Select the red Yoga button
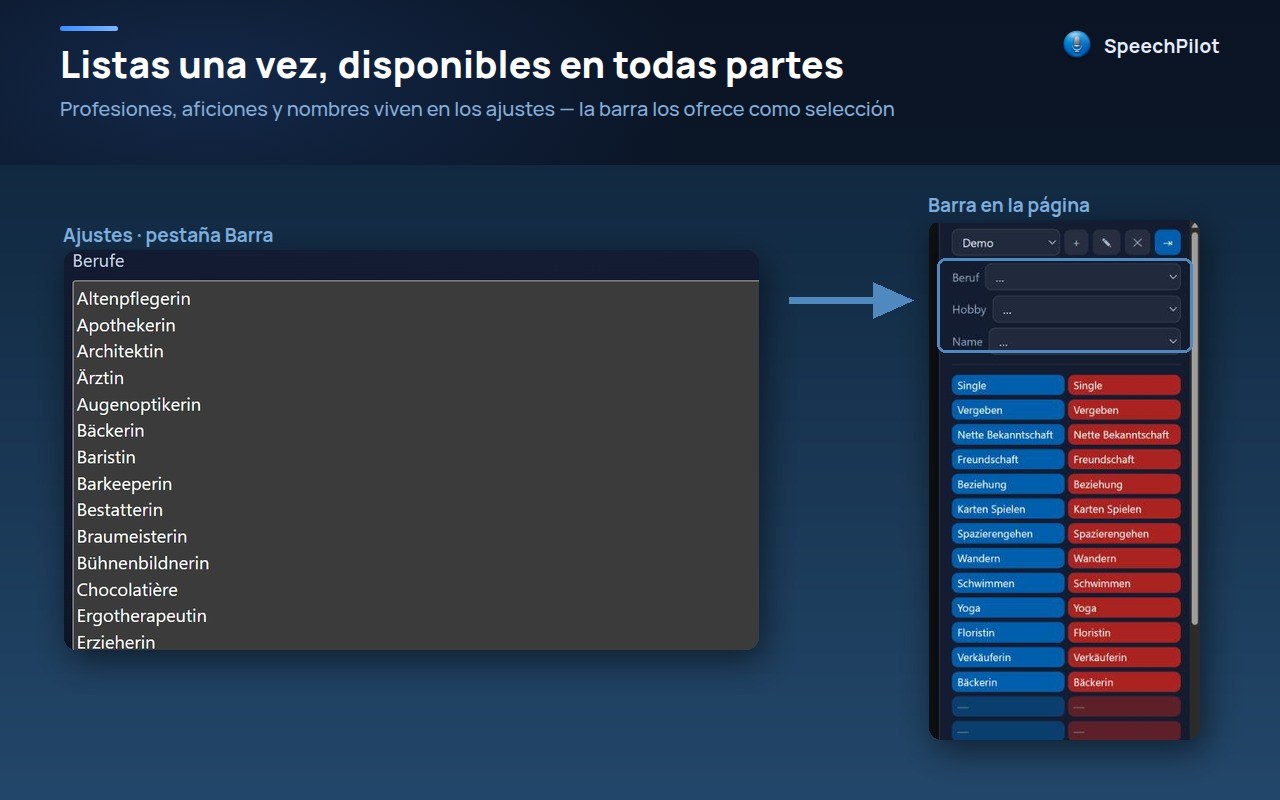1280x800 pixels. [x=1124, y=608]
